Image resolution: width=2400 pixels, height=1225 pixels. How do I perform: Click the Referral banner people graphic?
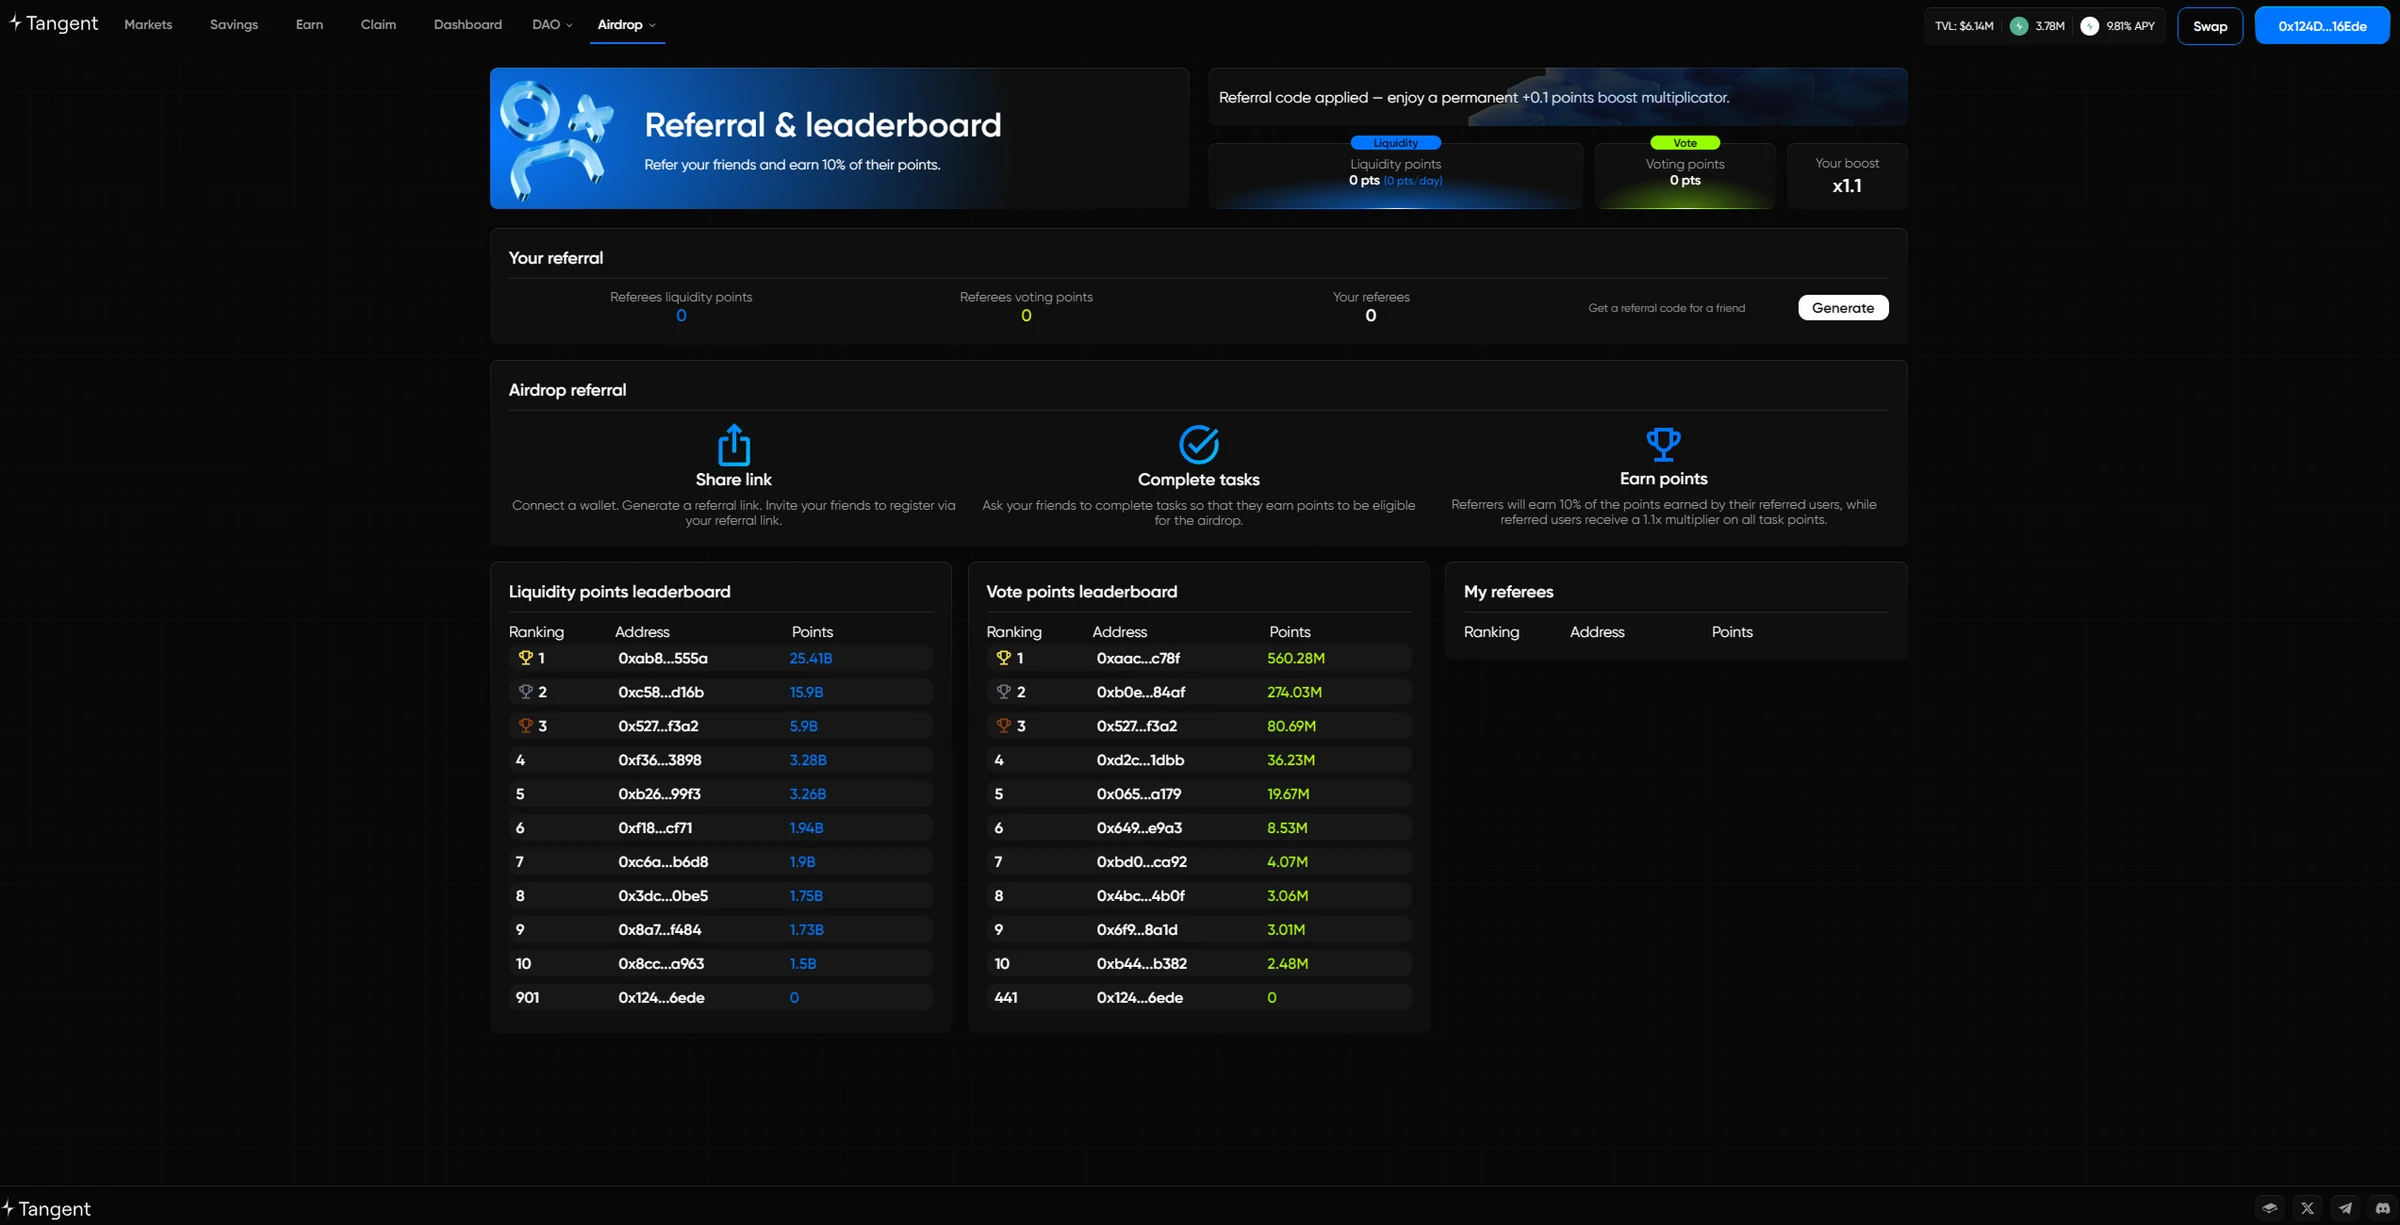pos(556,139)
